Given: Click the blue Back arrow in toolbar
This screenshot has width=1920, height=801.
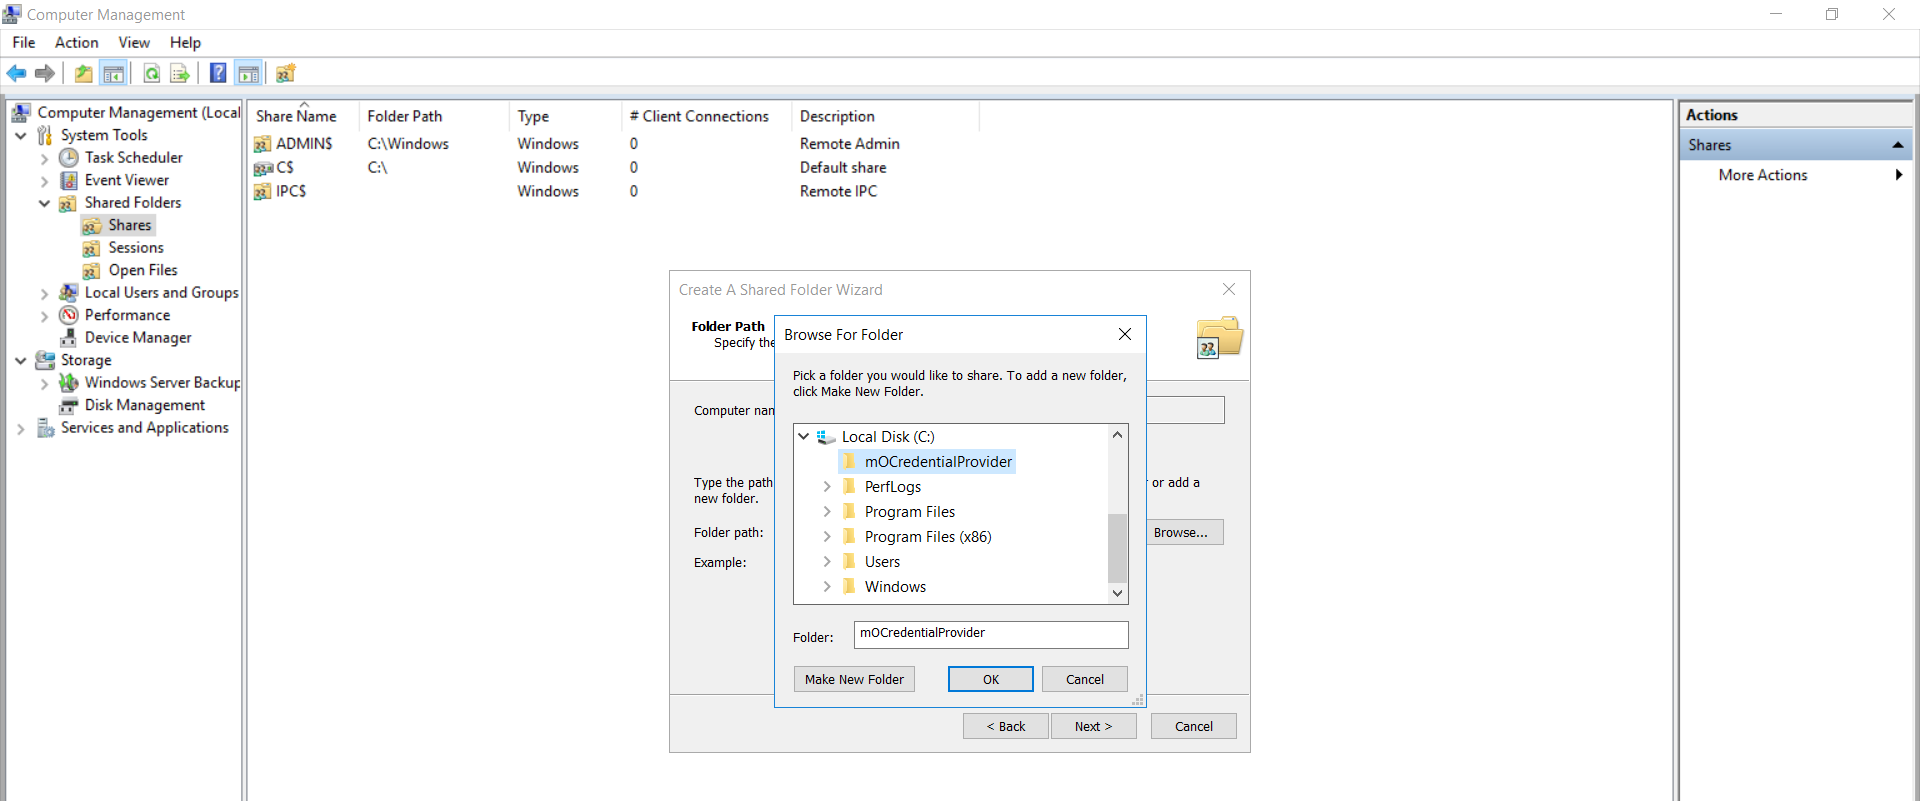Looking at the screenshot, I should [17, 73].
